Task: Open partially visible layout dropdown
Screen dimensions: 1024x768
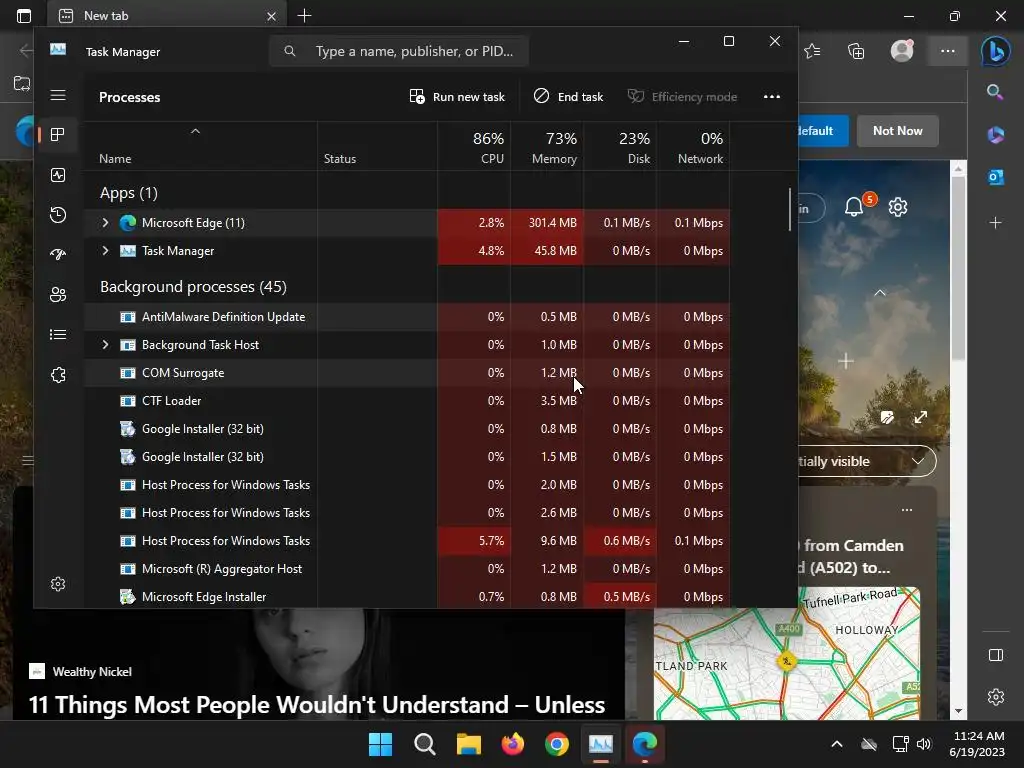Action: pos(867,461)
